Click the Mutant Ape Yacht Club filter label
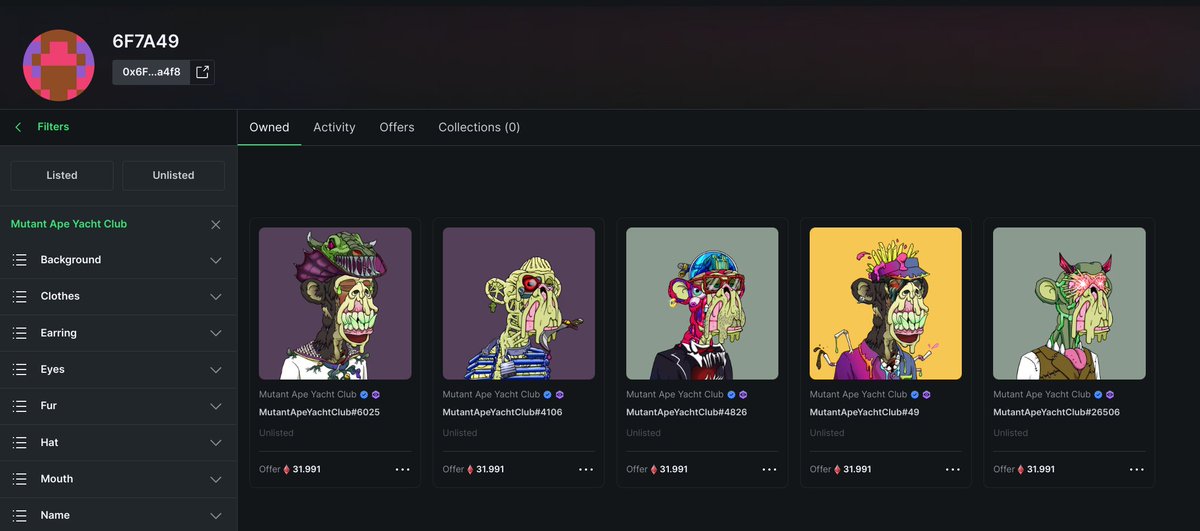The height and width of the screenshot is (531, 1200). [69, 224]
